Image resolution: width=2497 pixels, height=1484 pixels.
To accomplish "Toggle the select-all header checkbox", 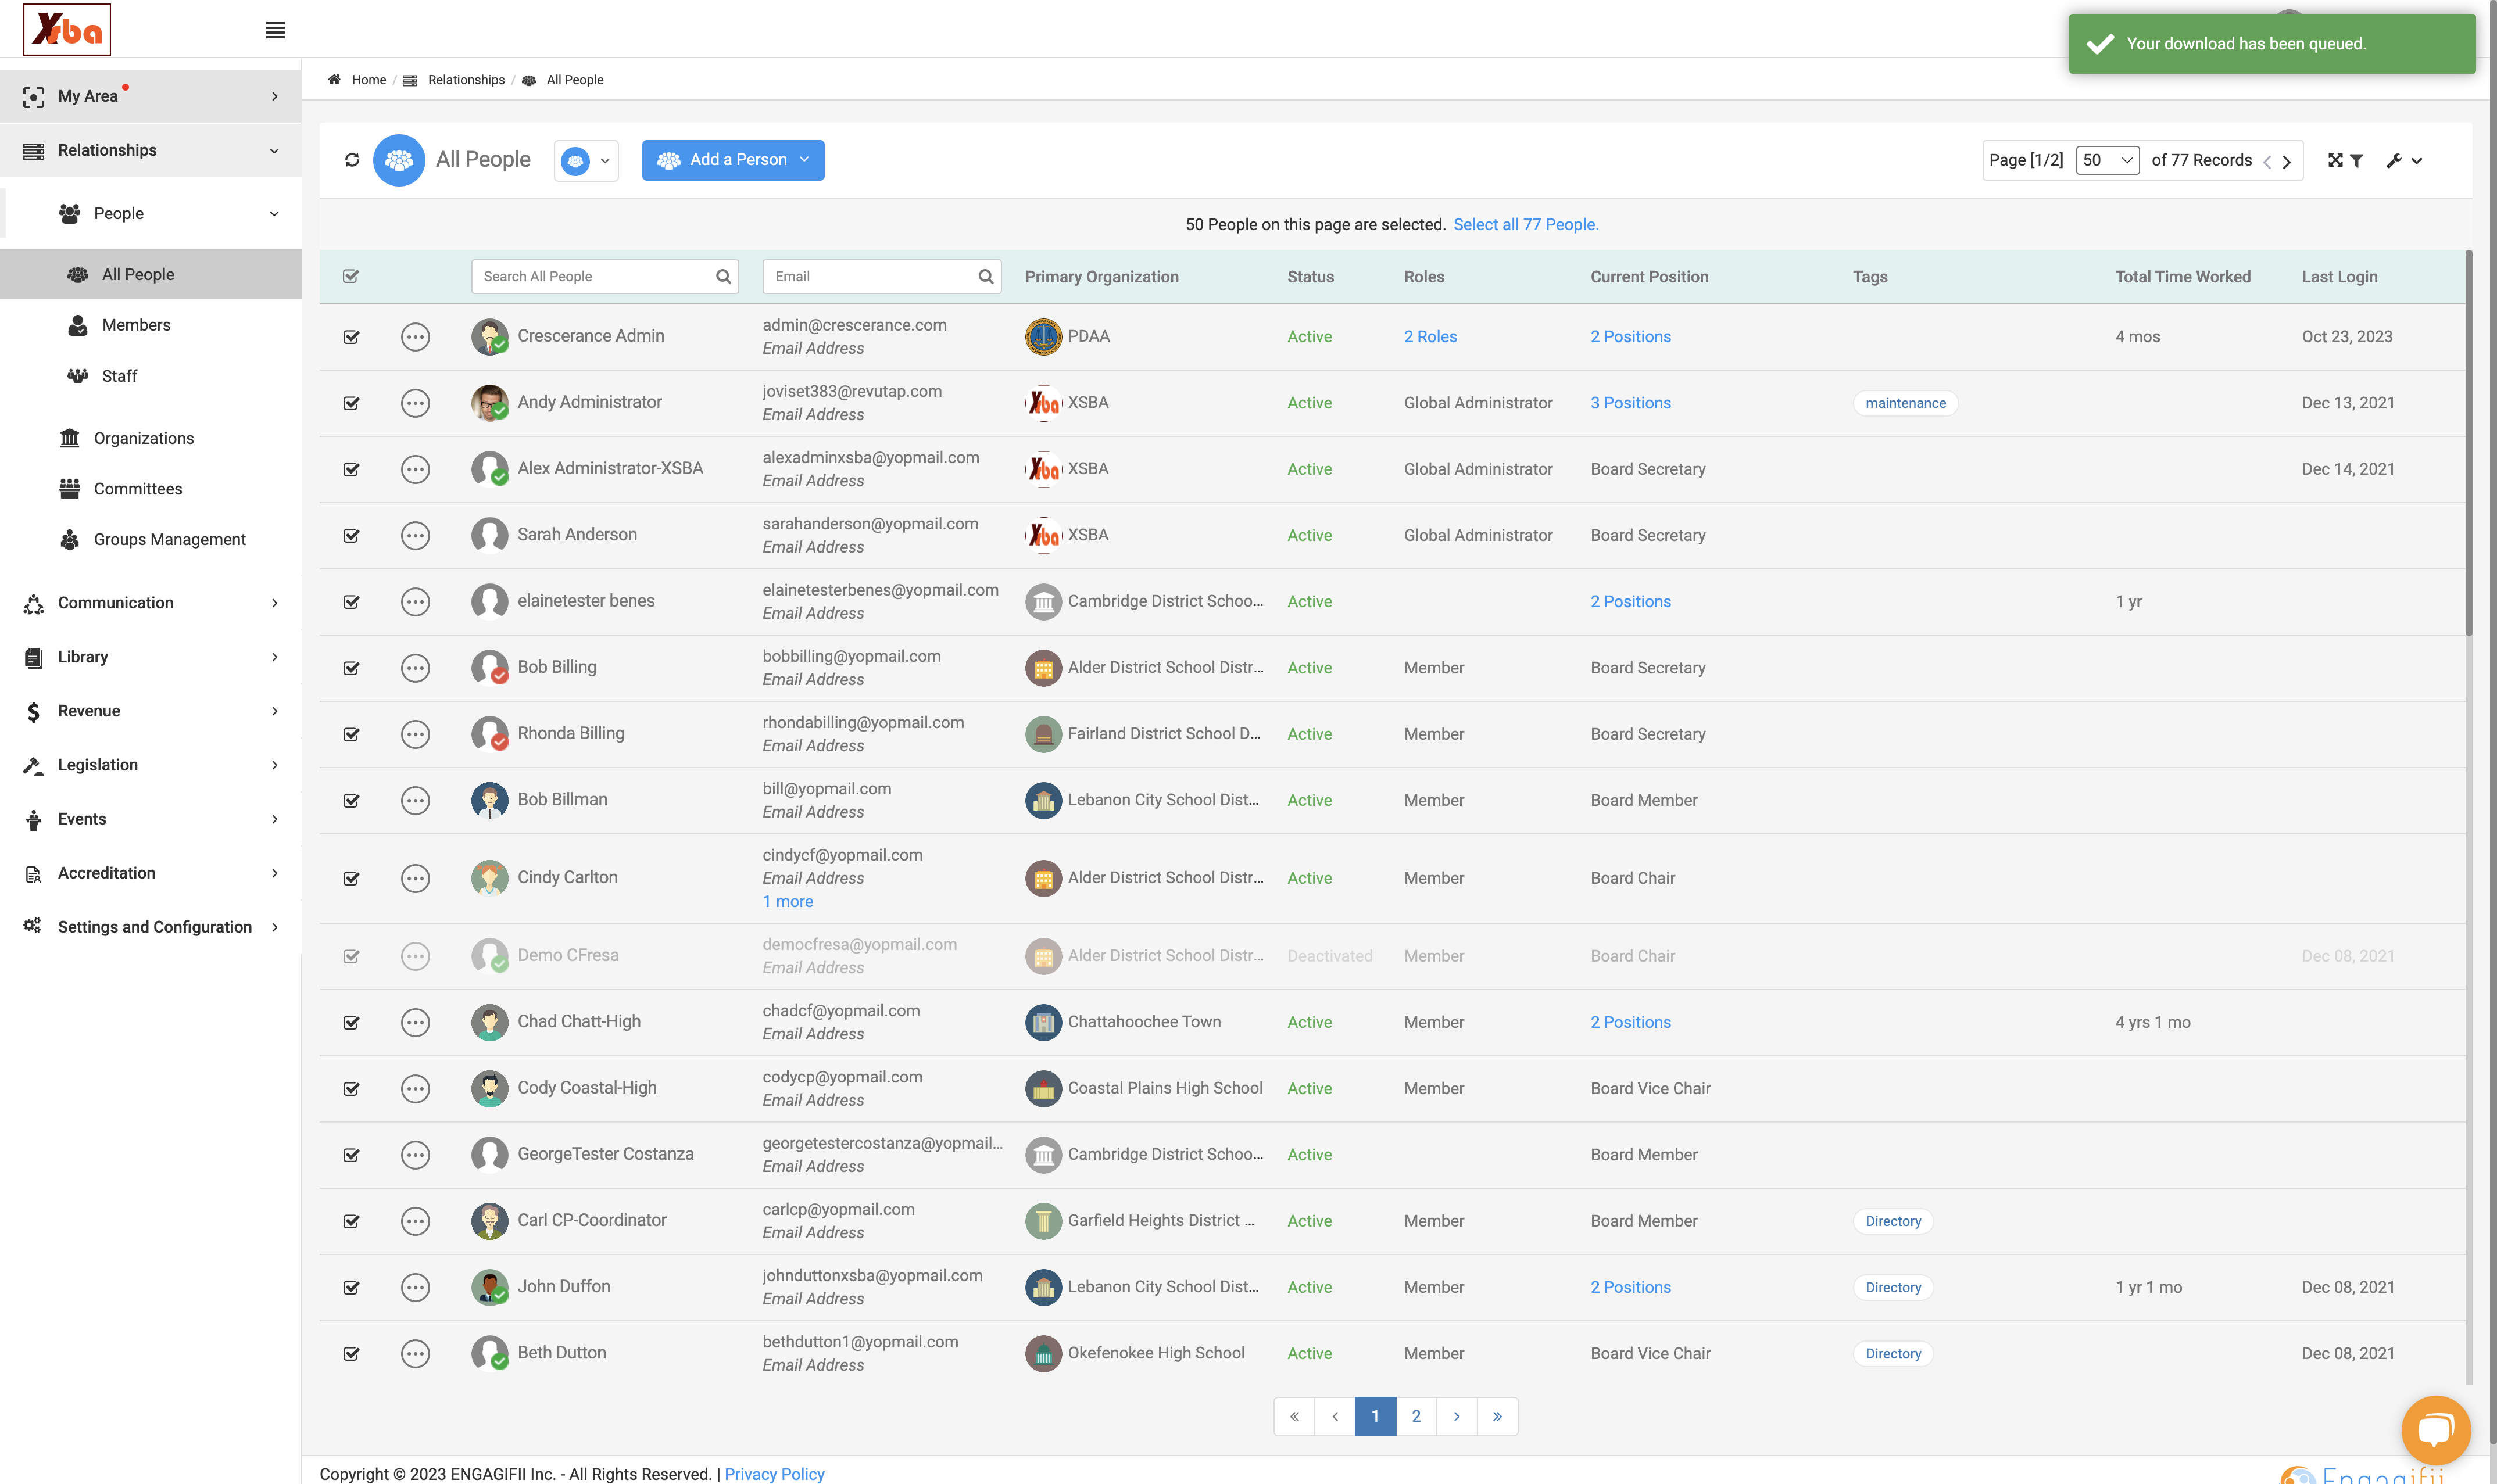I will coord(351,276).
